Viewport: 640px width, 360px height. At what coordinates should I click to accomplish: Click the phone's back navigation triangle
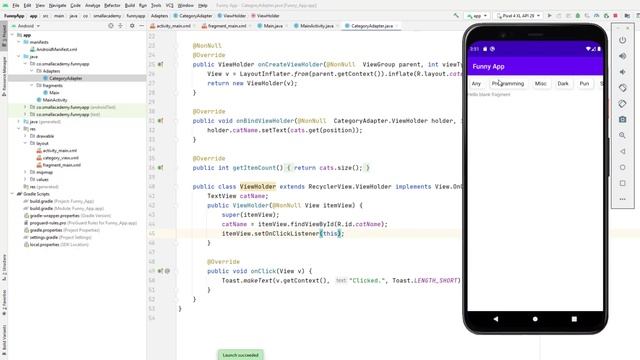[496, 319]
